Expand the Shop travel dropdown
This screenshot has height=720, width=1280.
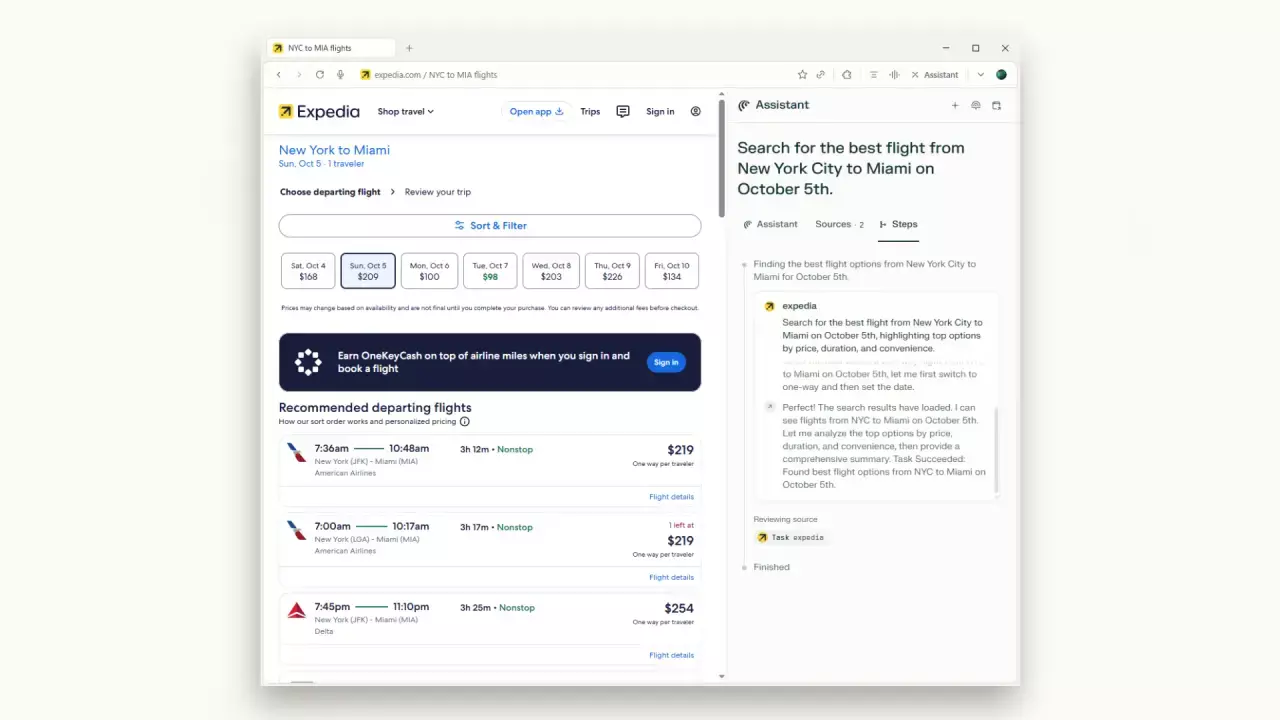[405, 112]
